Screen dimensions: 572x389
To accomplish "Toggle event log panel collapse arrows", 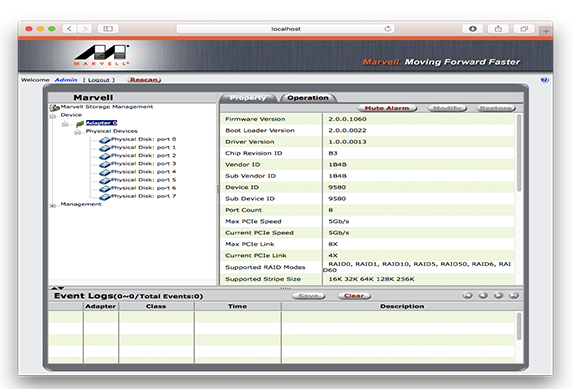I will pos(58,288).
